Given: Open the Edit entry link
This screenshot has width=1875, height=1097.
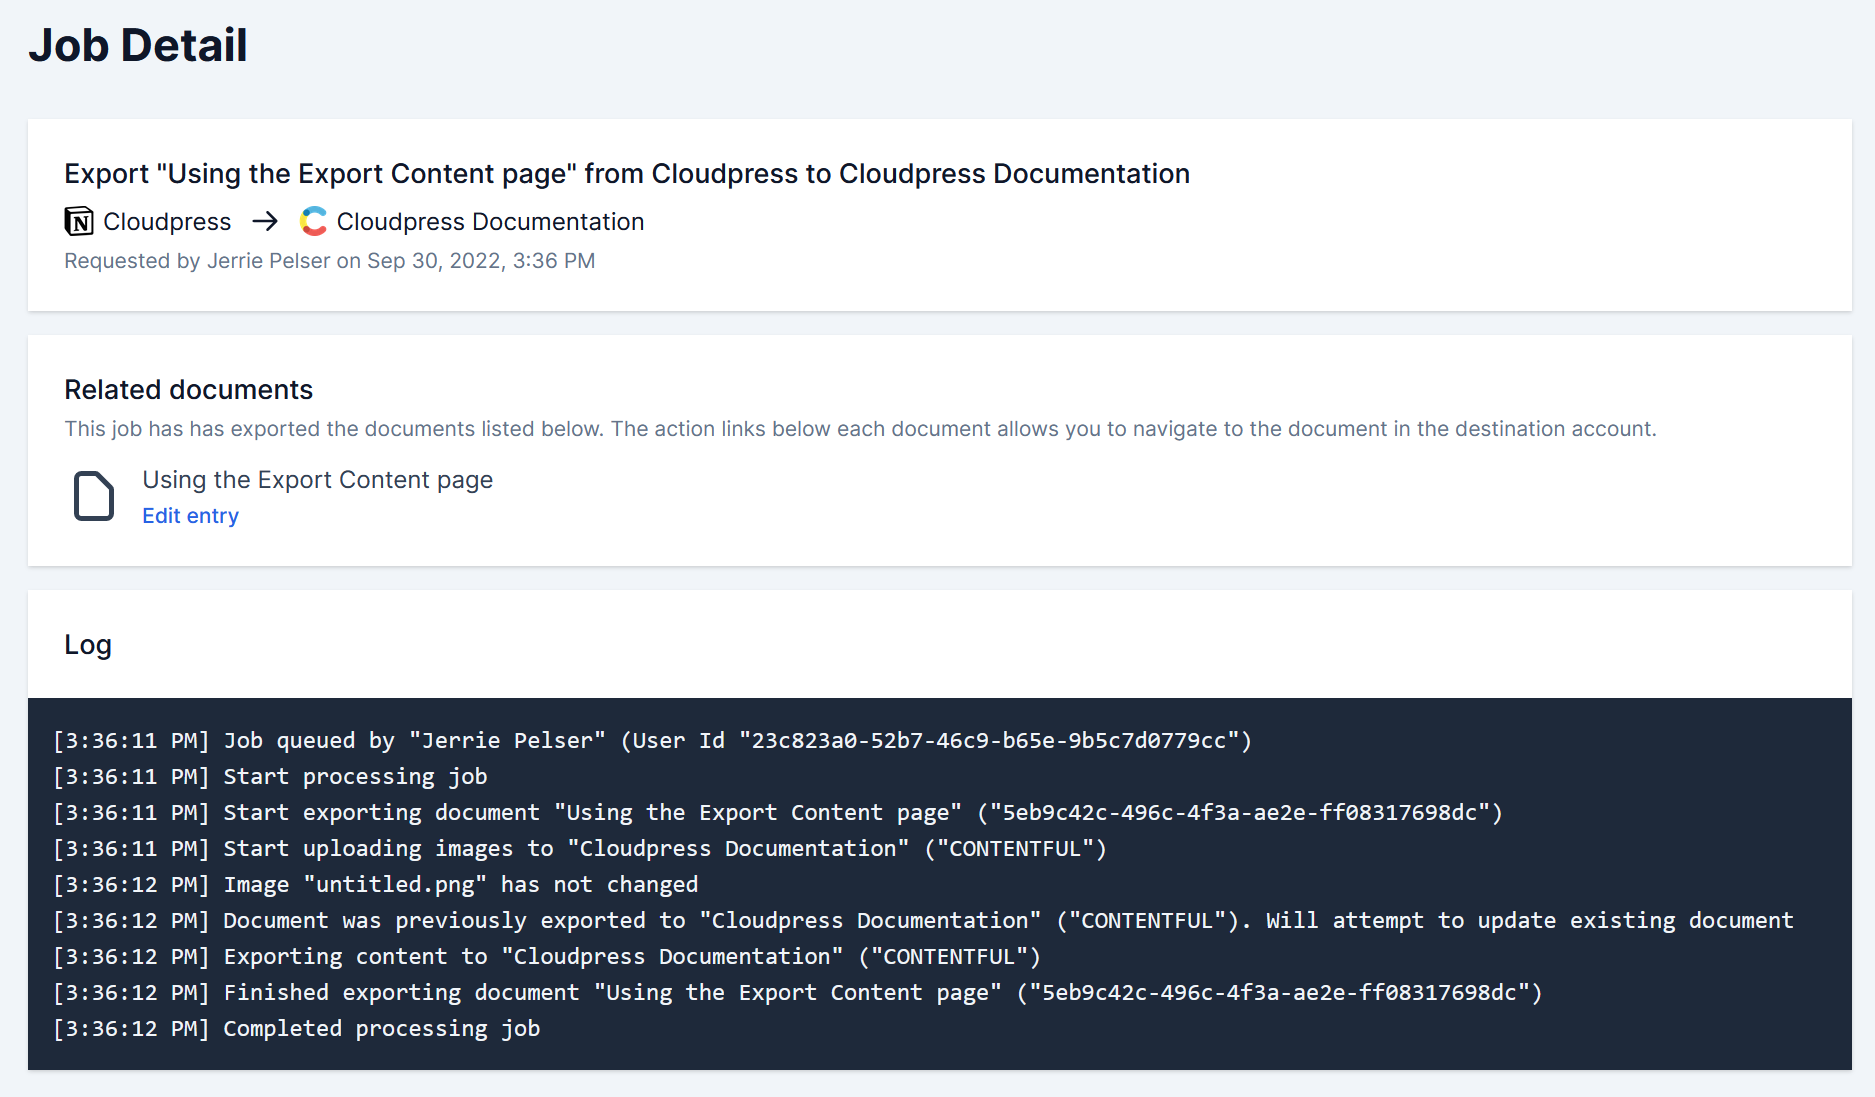Looking at the screenshot, I should 191,516.
